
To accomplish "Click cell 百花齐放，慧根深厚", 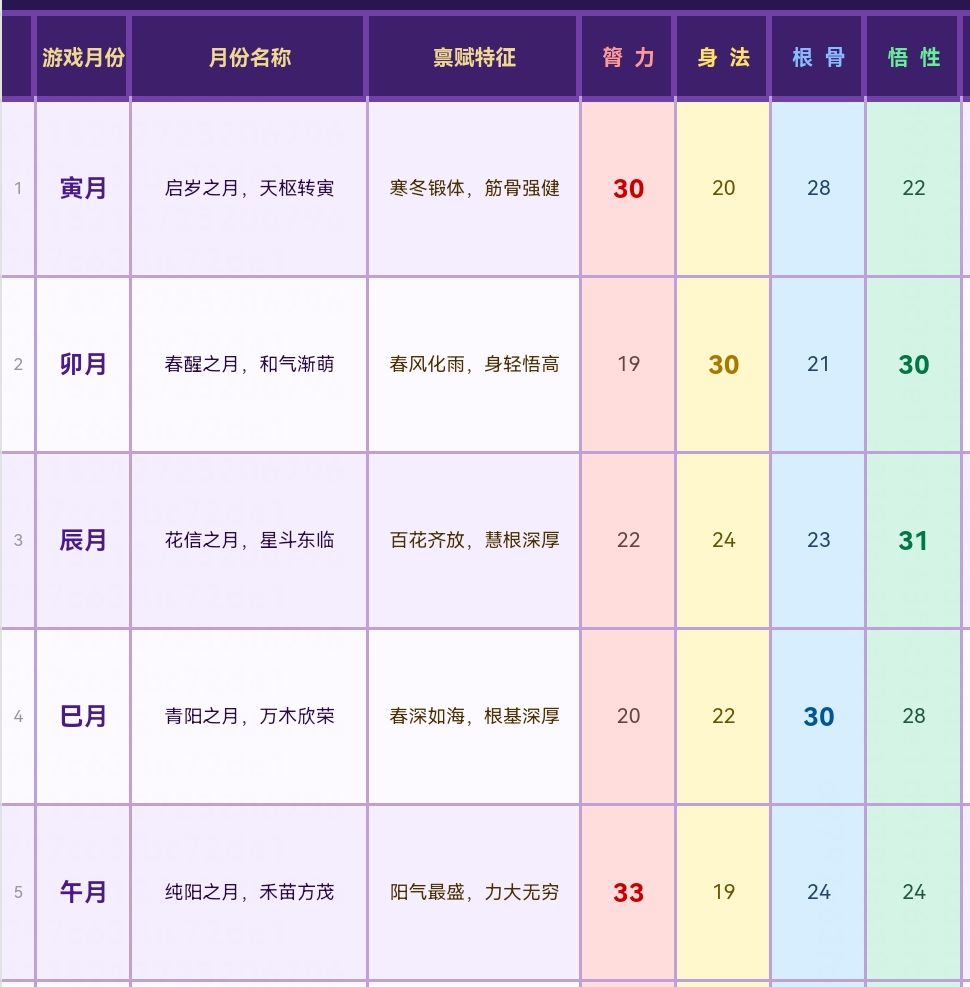I will [474, 540].
